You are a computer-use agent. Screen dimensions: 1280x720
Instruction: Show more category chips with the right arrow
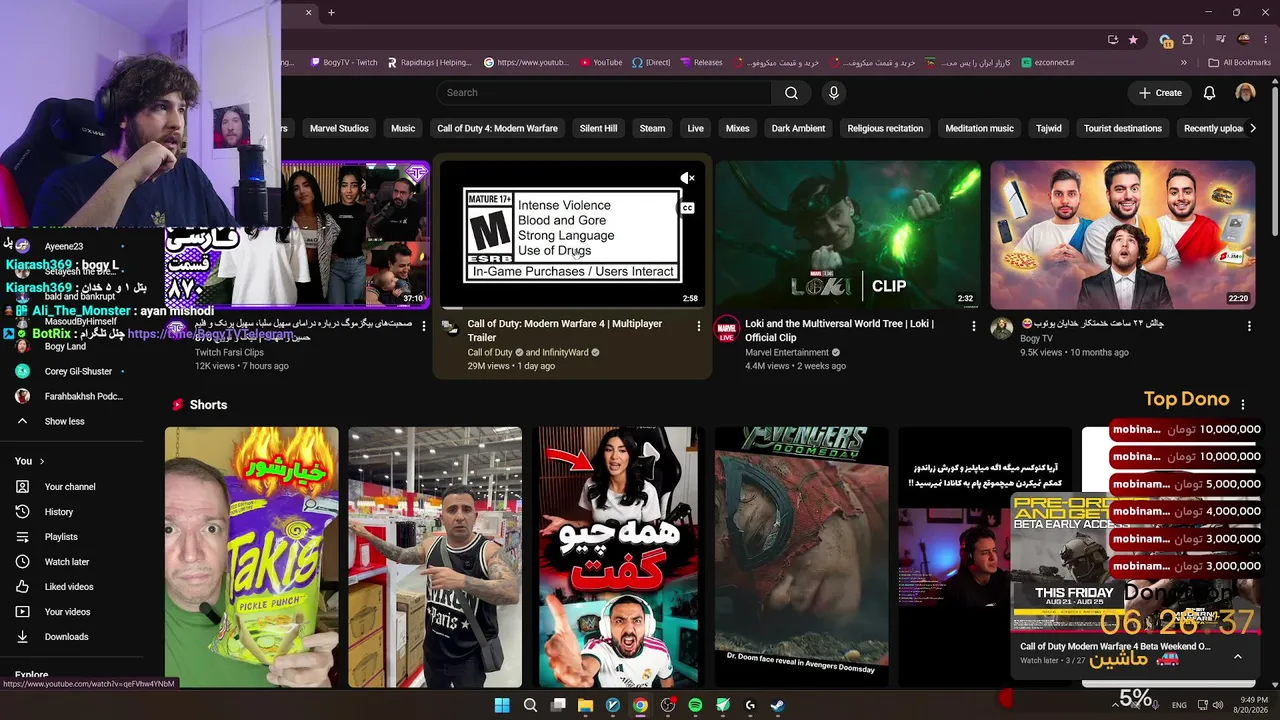click(x=1253, y=128)
